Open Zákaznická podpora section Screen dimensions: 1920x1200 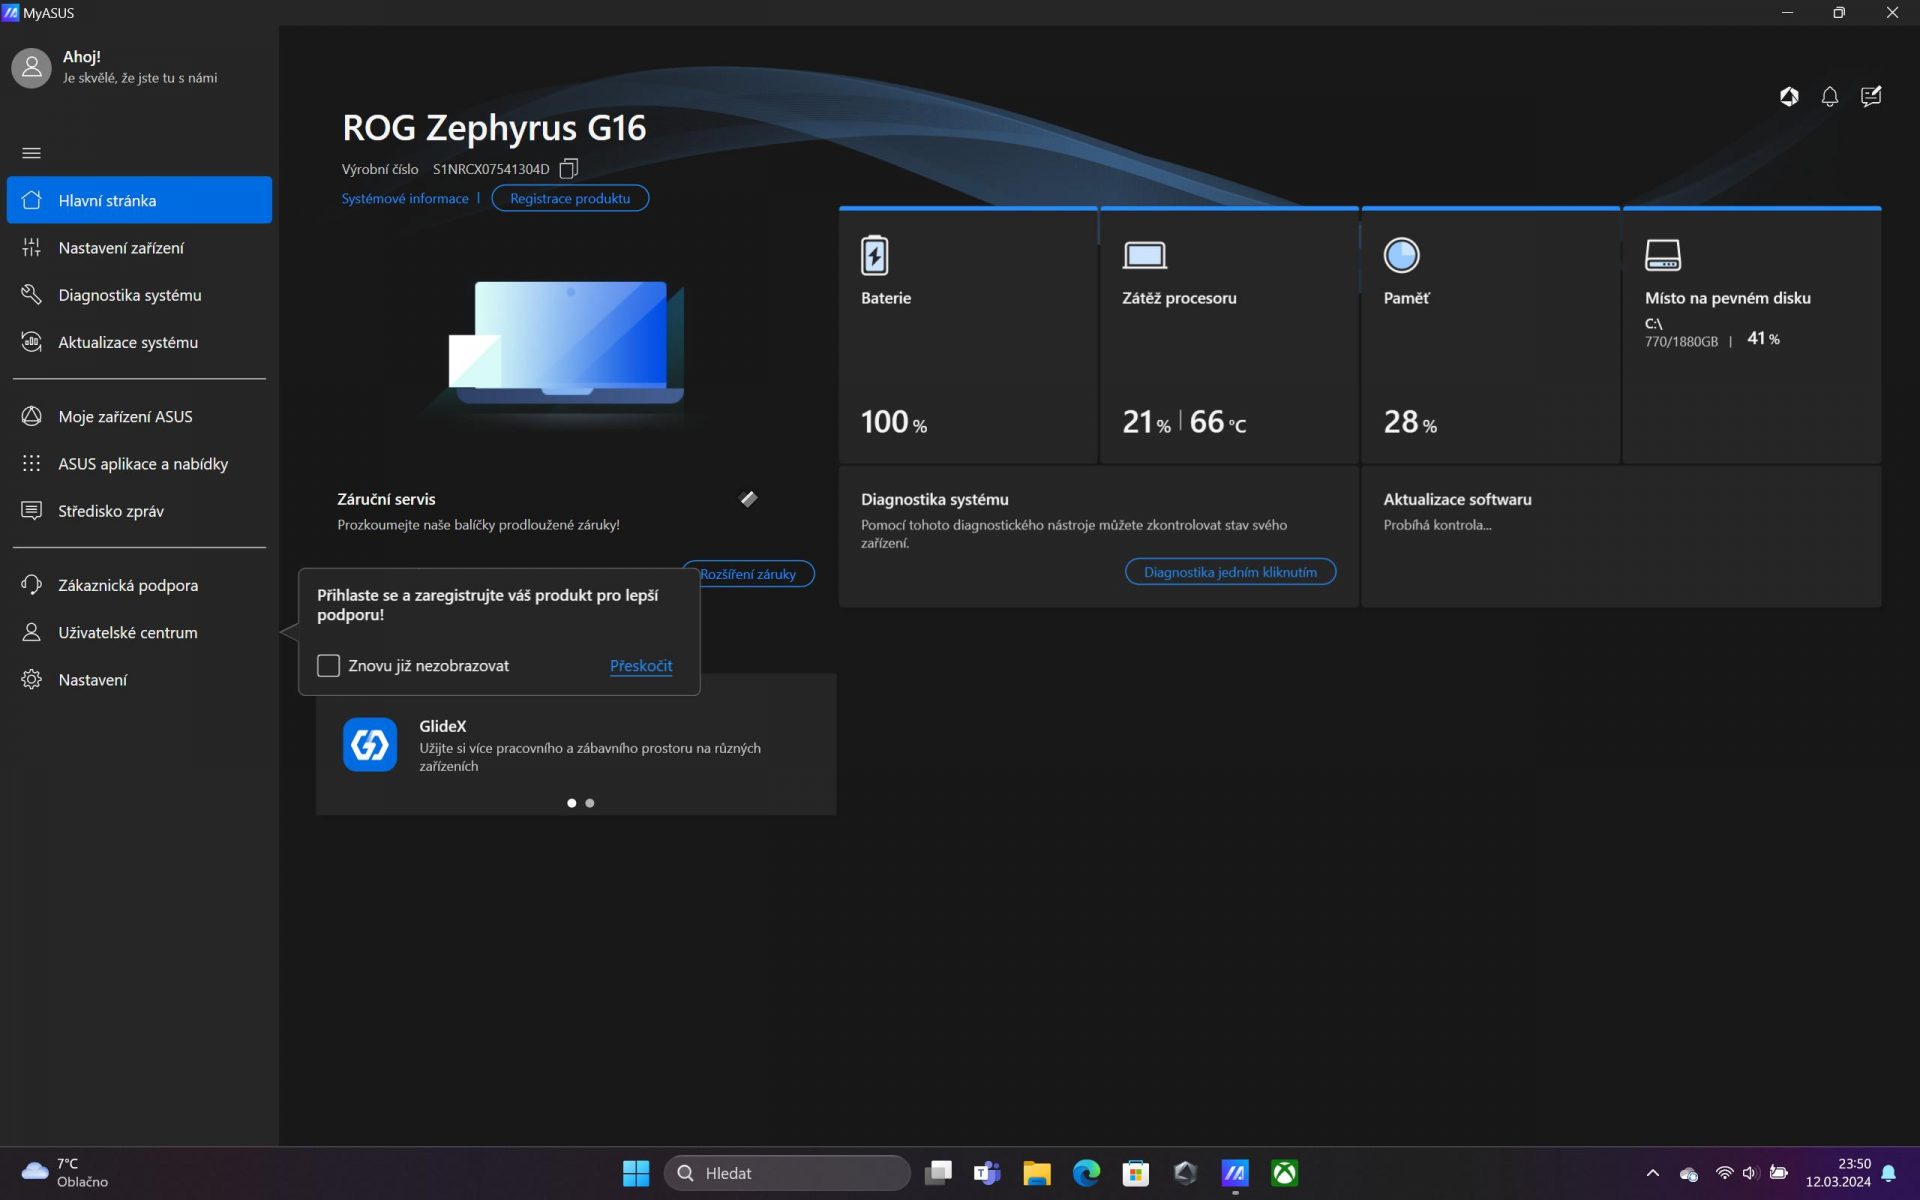(139, 585)
